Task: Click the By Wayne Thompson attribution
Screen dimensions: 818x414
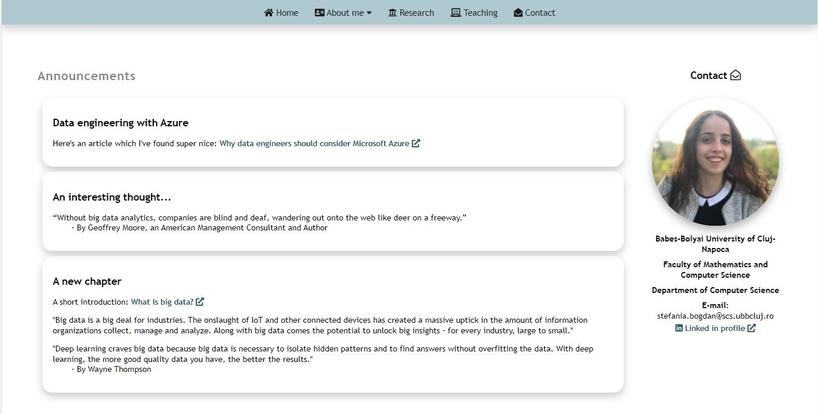Action: pyautogui.click(x=111, y=369)
